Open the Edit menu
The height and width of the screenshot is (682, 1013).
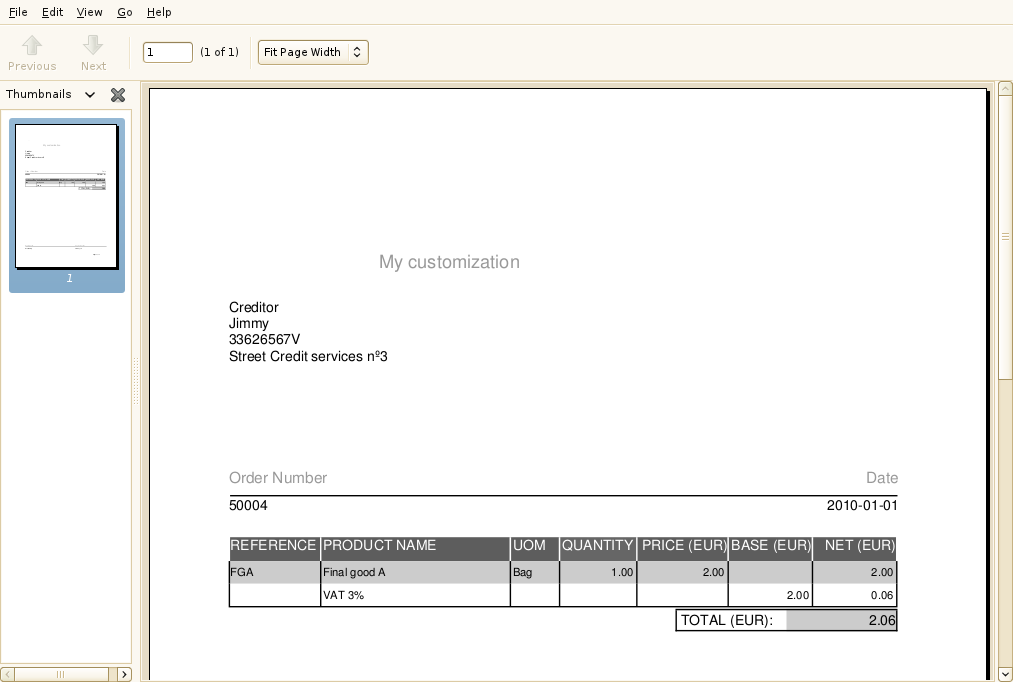click(52, 12)
